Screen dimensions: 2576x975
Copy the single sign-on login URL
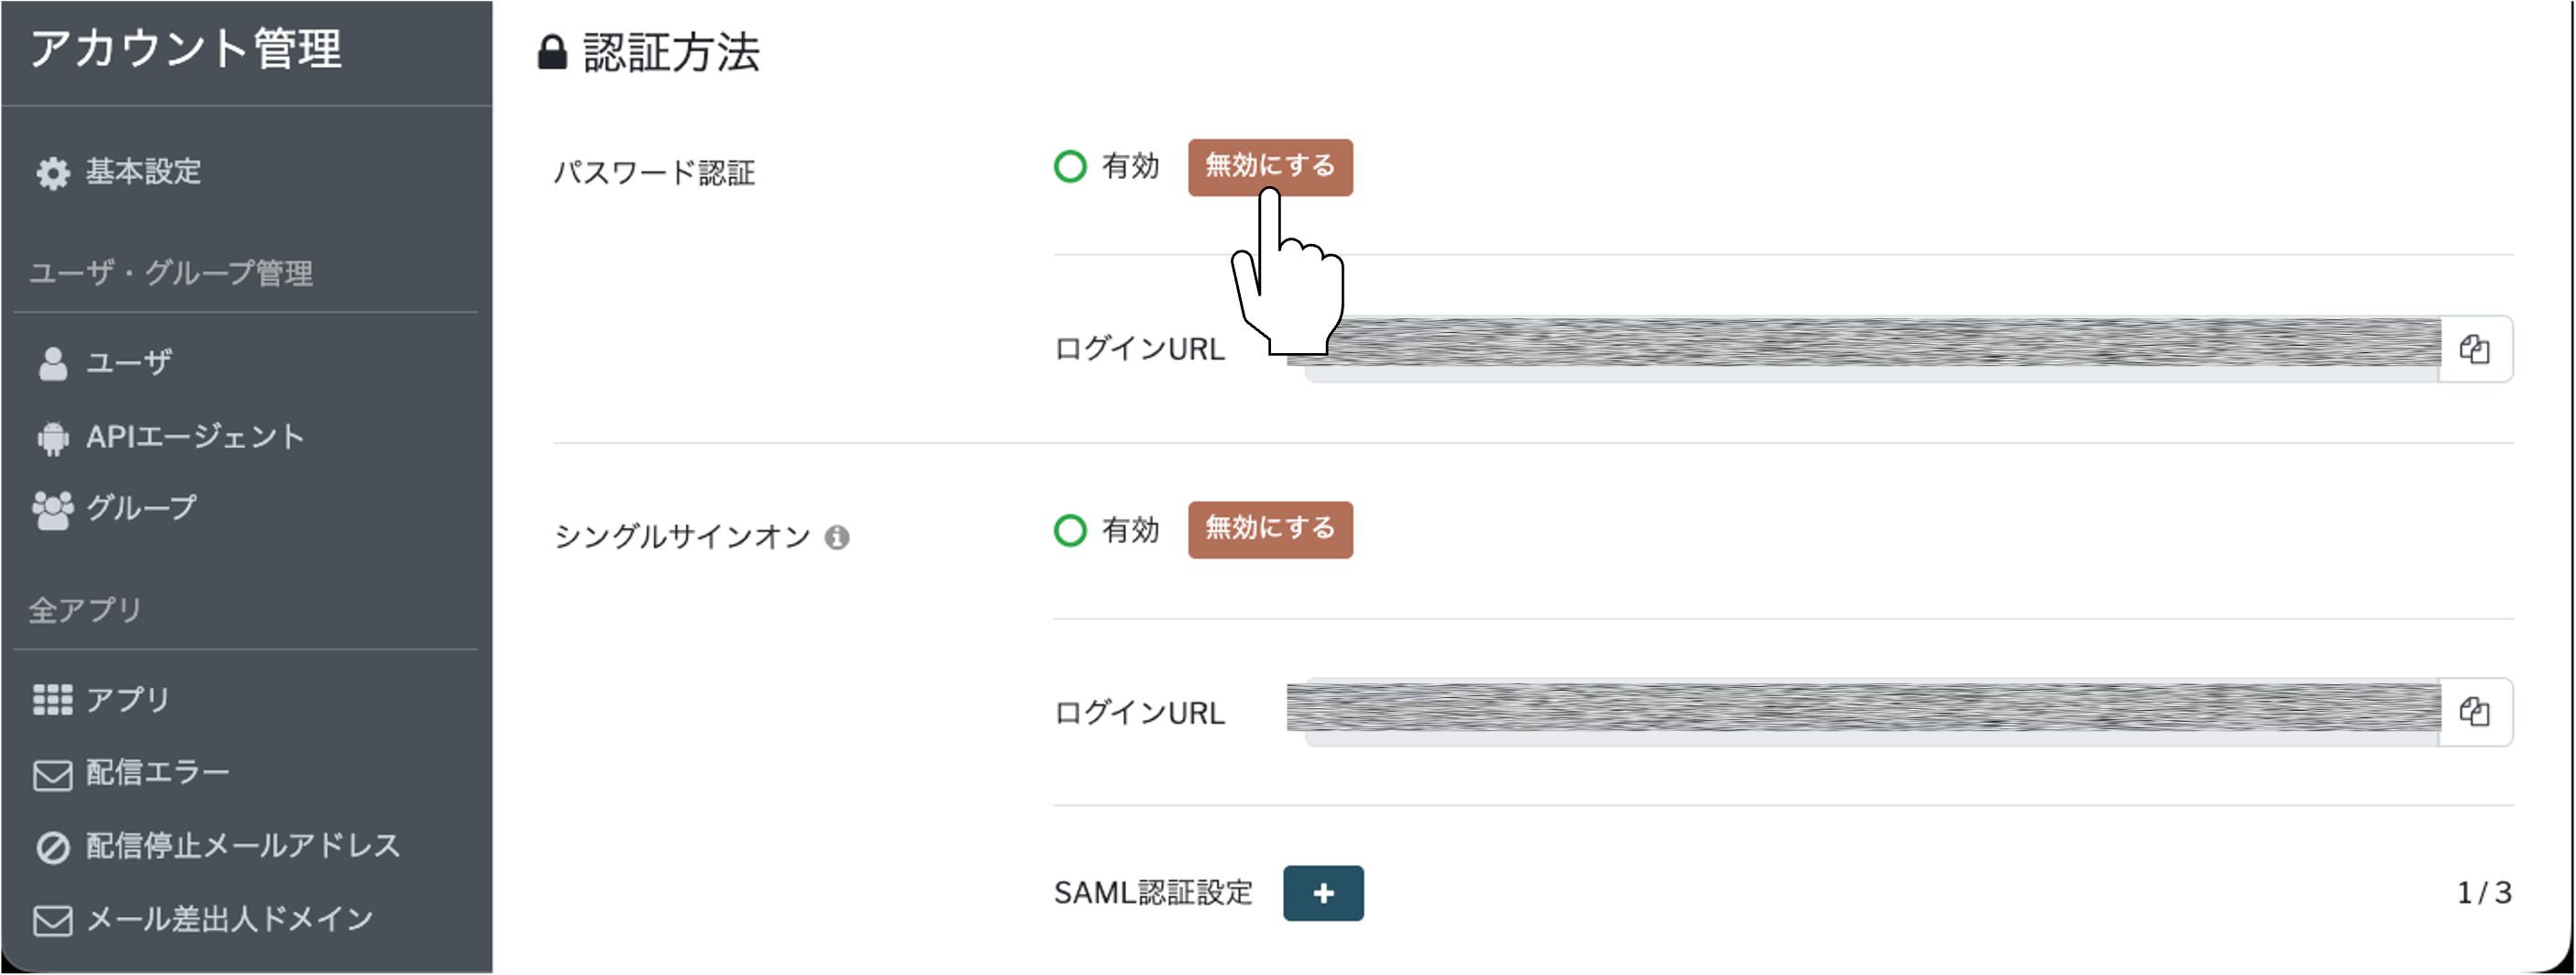coord(2474,712)
